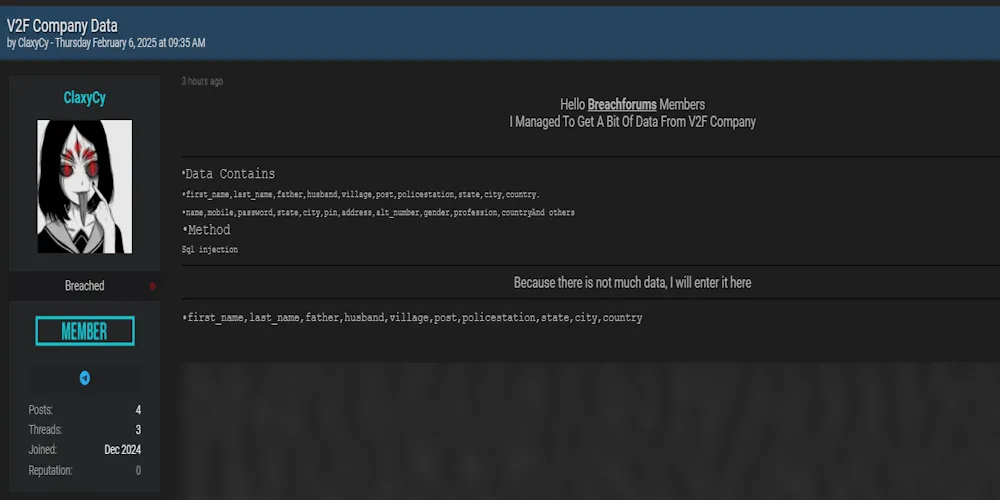Click the blurred data block below the column list
Viewport: 1000px width, 500px height.
[591, 431]
